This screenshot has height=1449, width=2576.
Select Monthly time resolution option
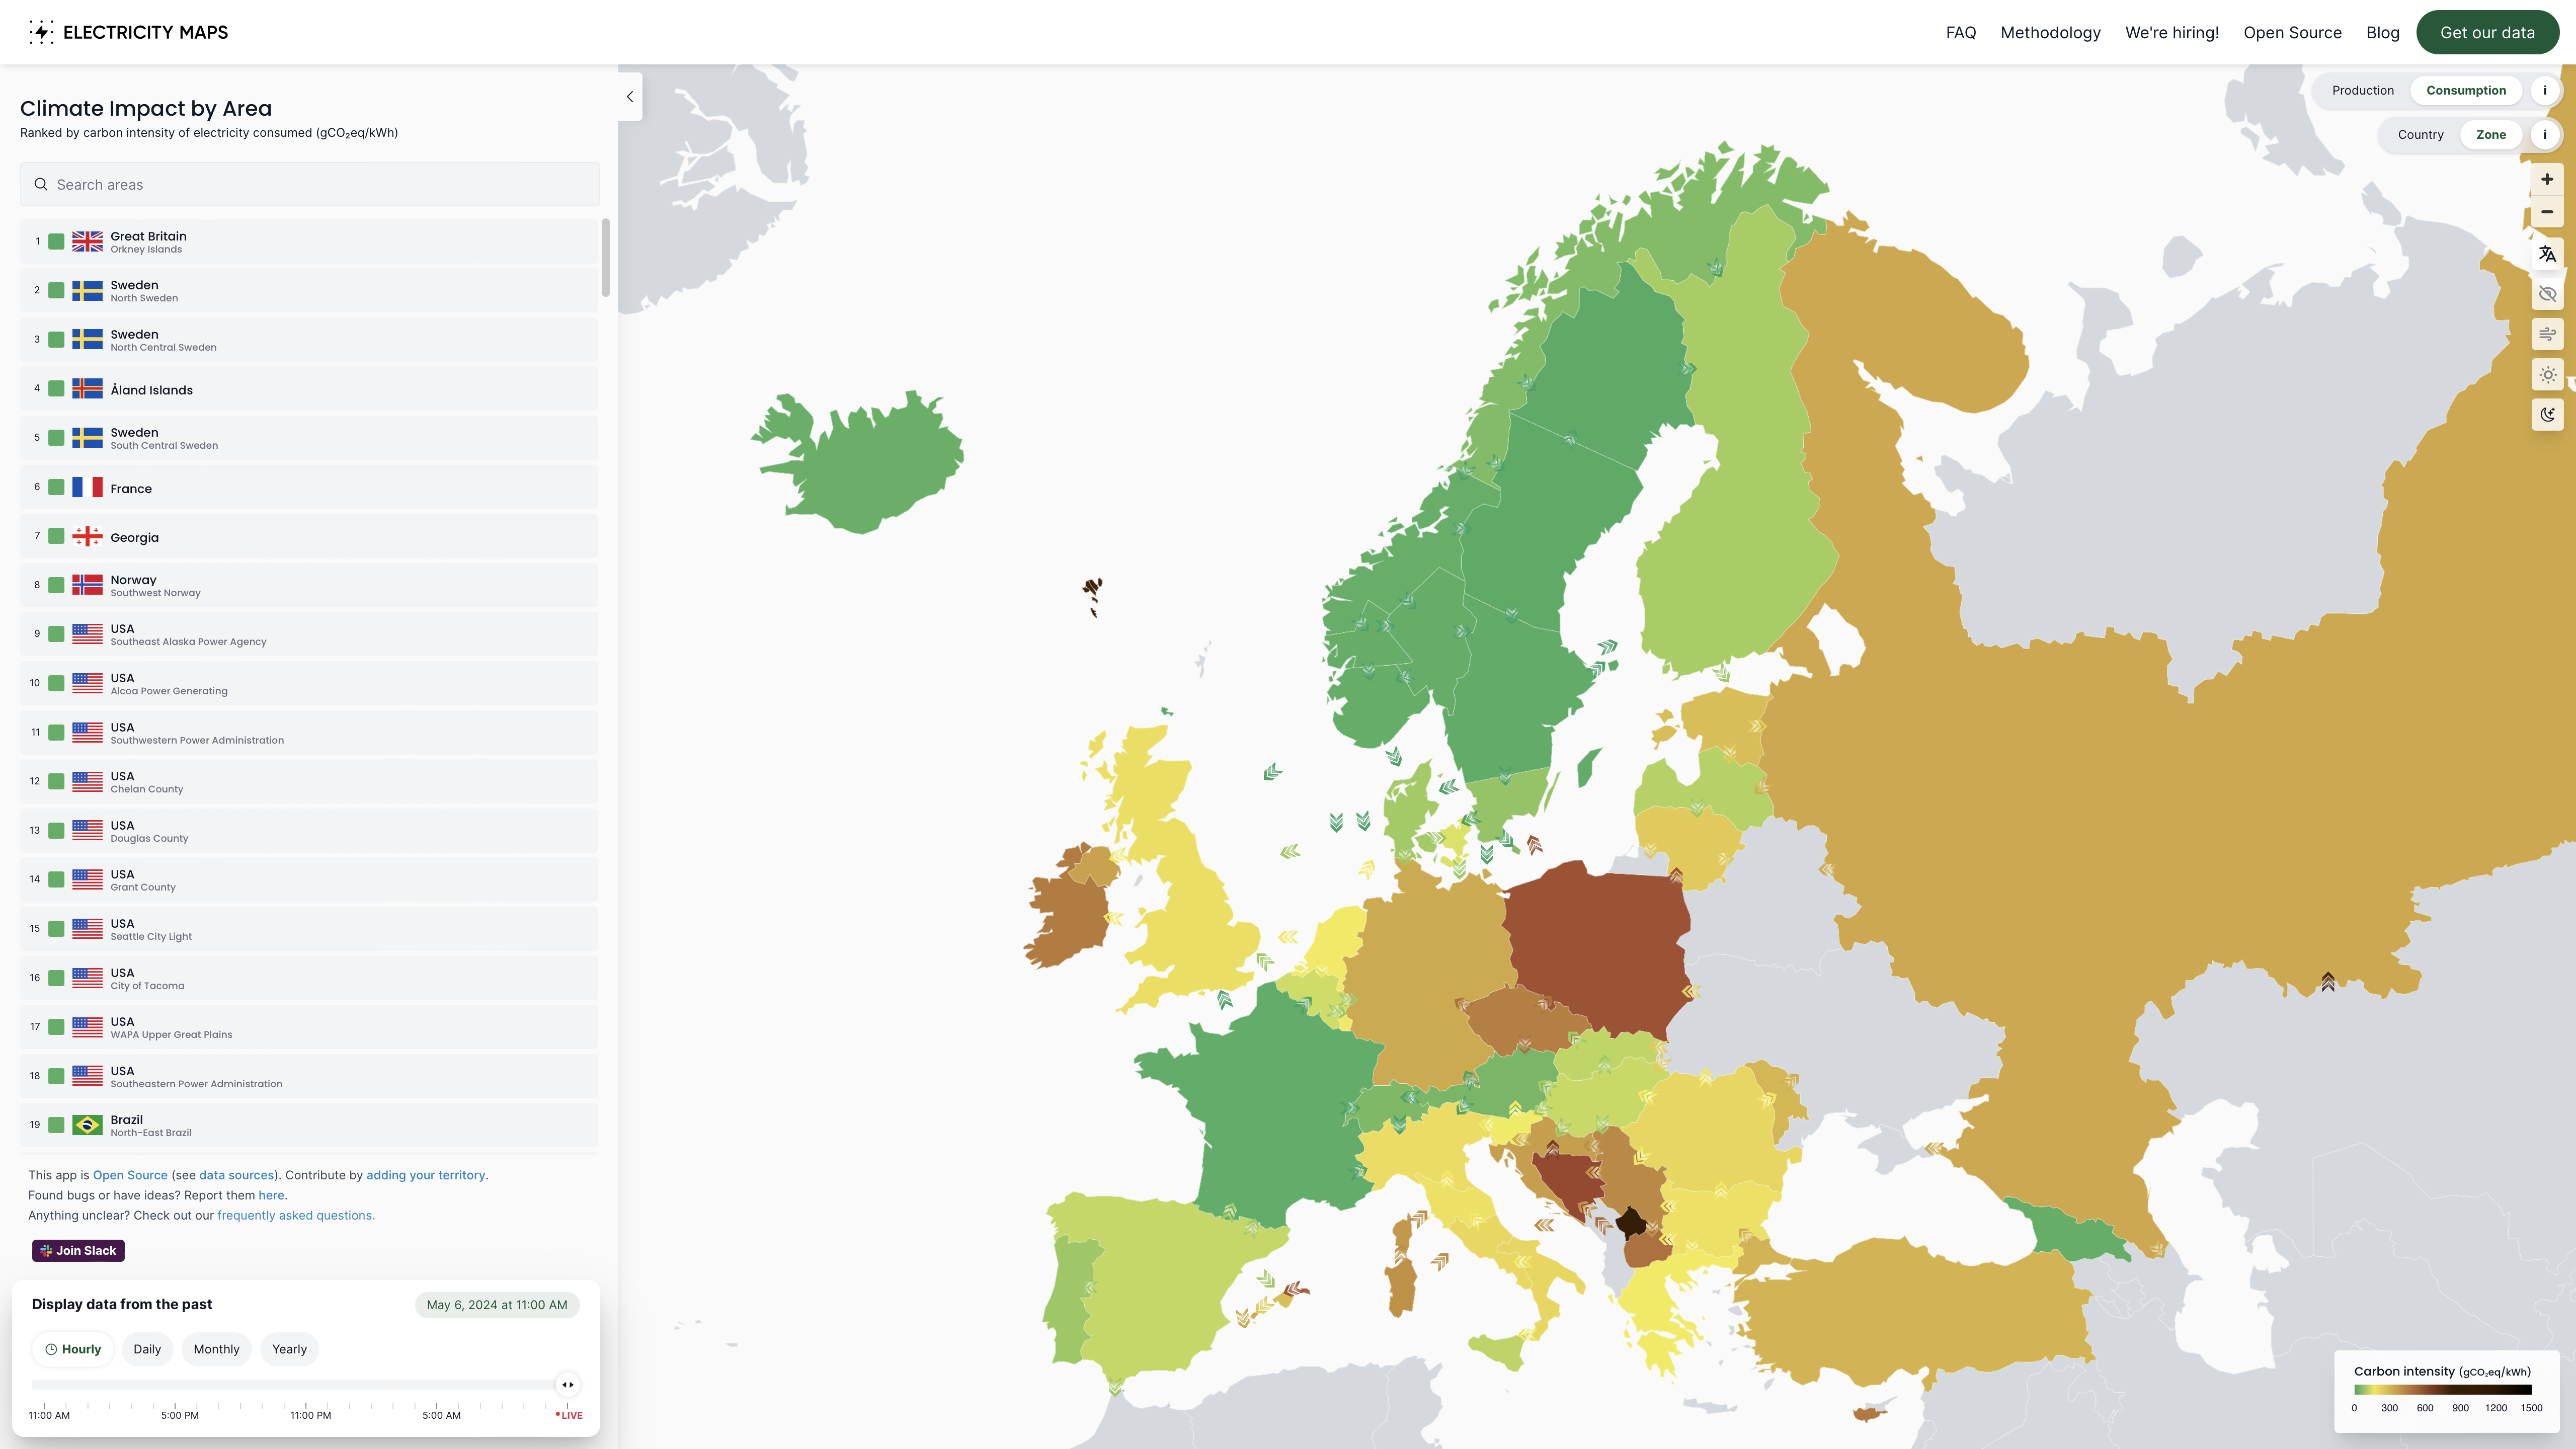216,1348
